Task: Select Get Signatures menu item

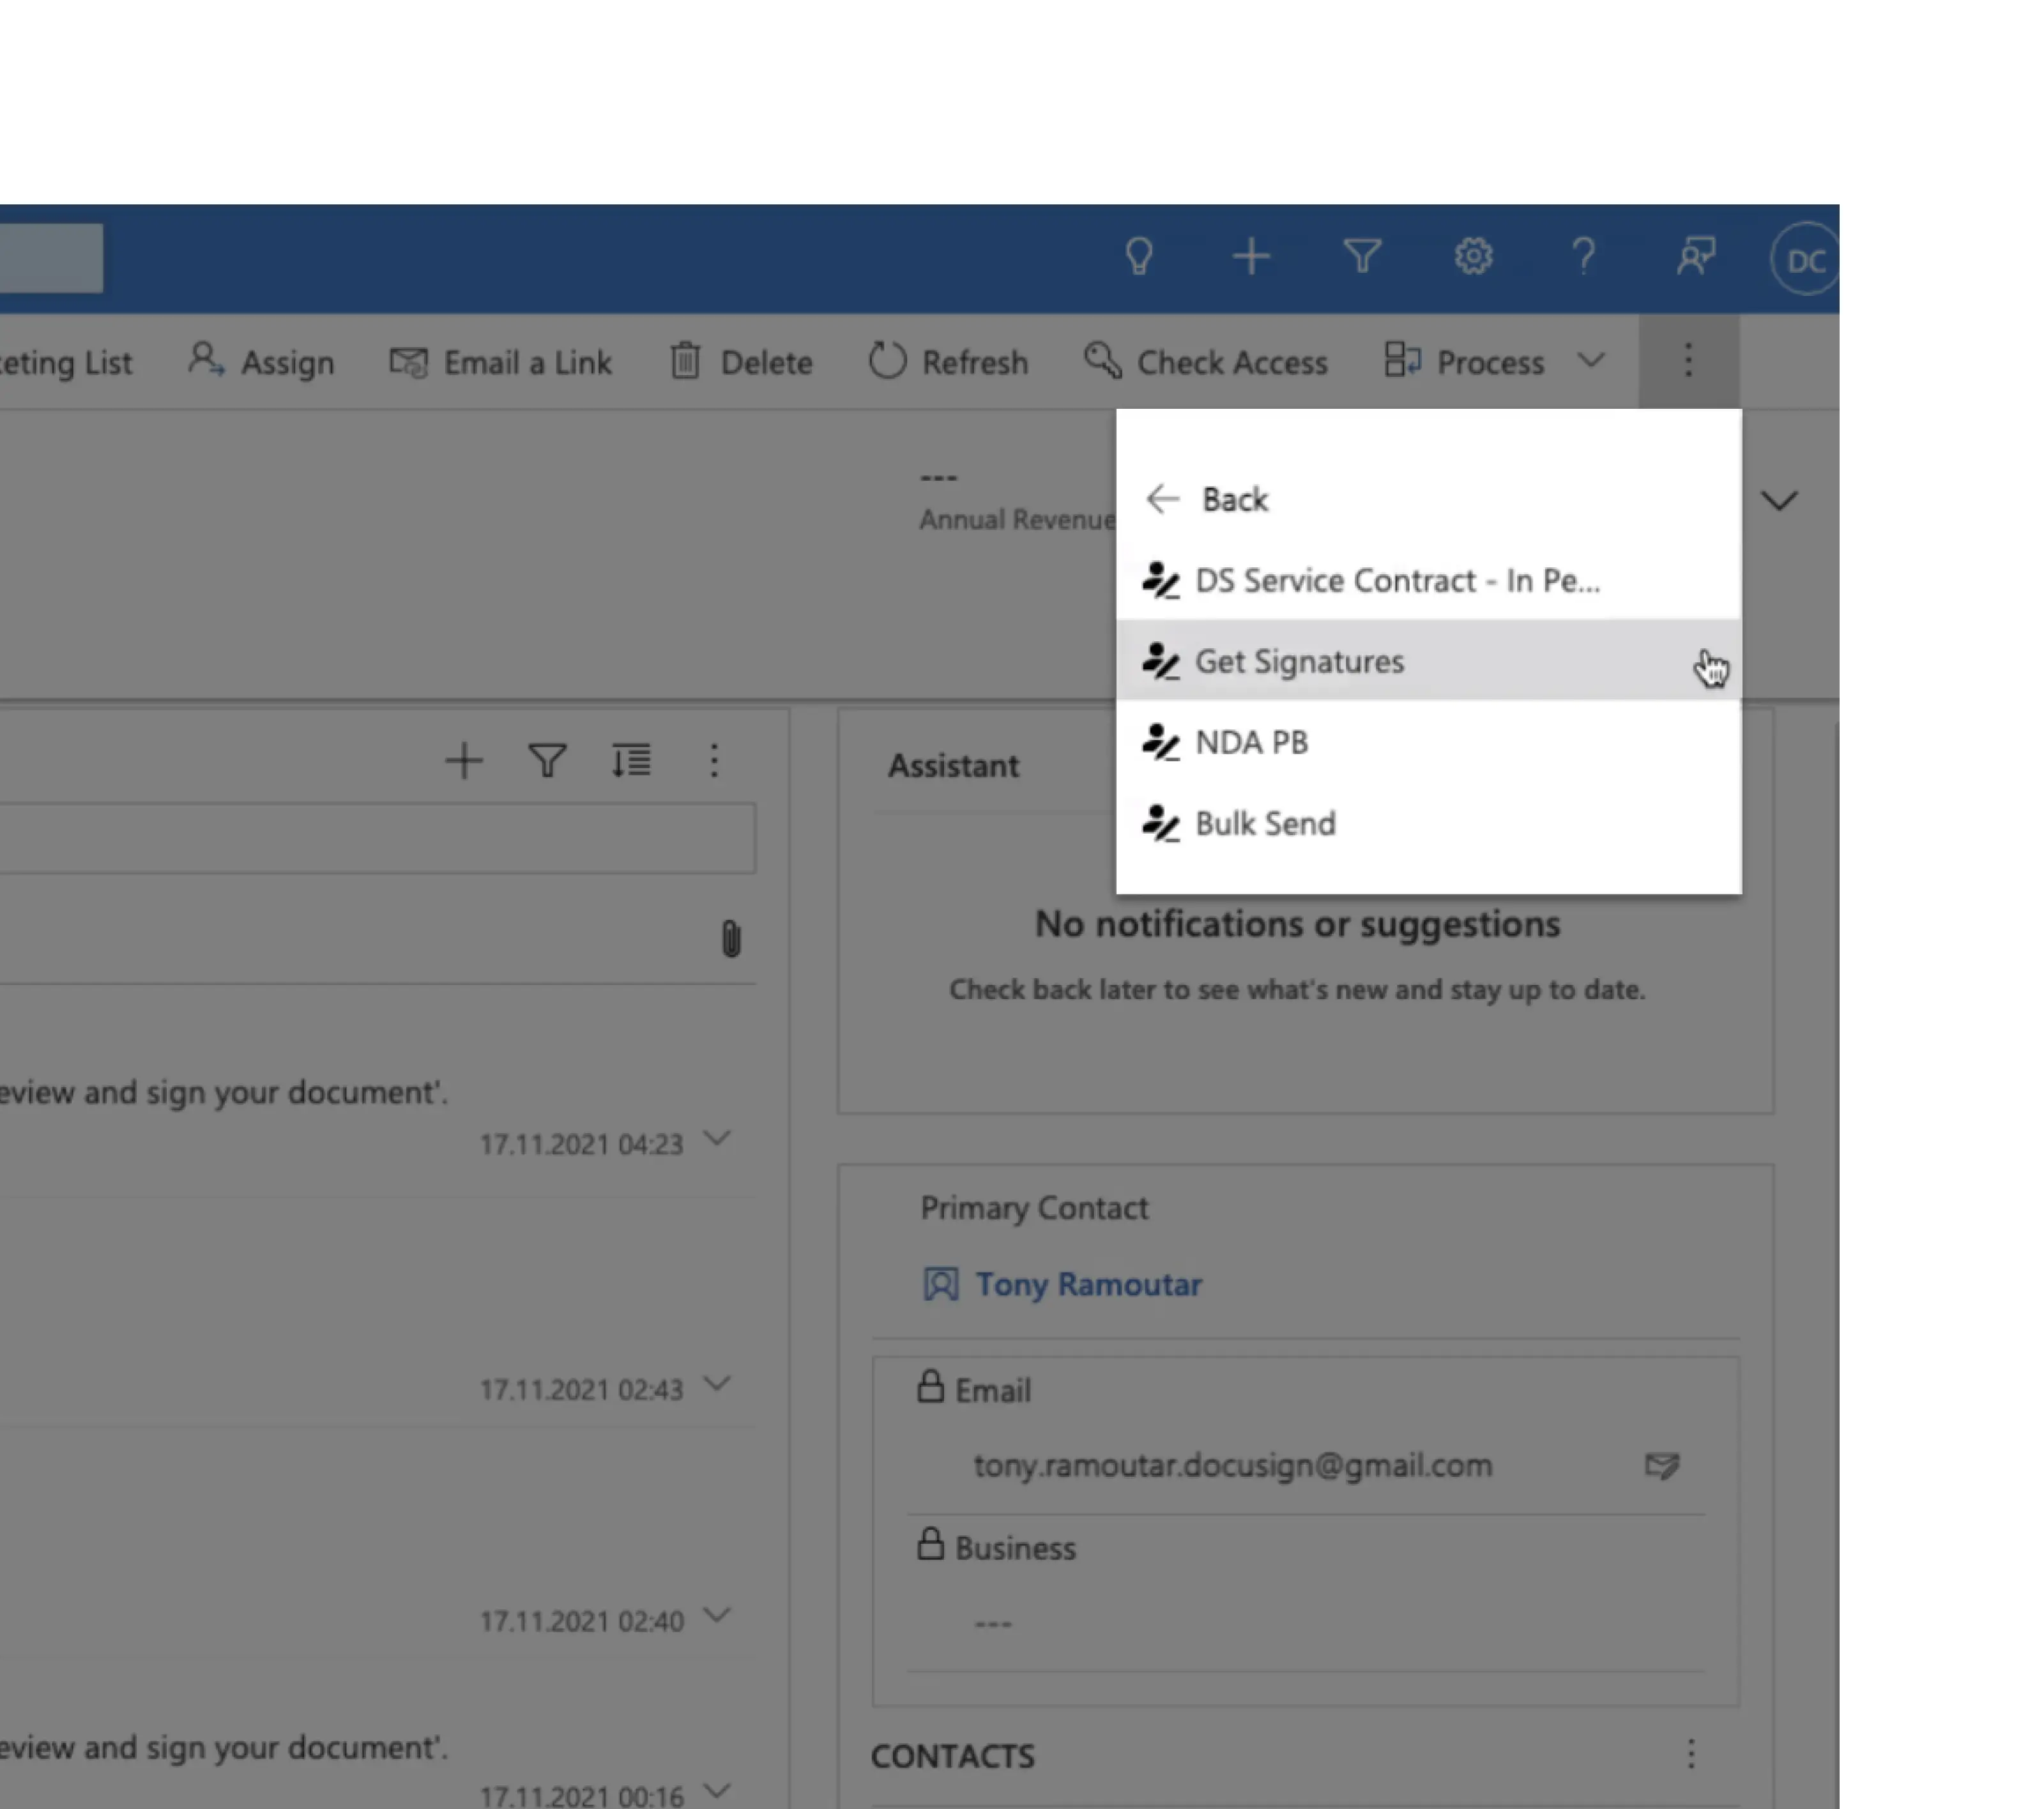Action: pyautogui.click(x=1300, y=661)
